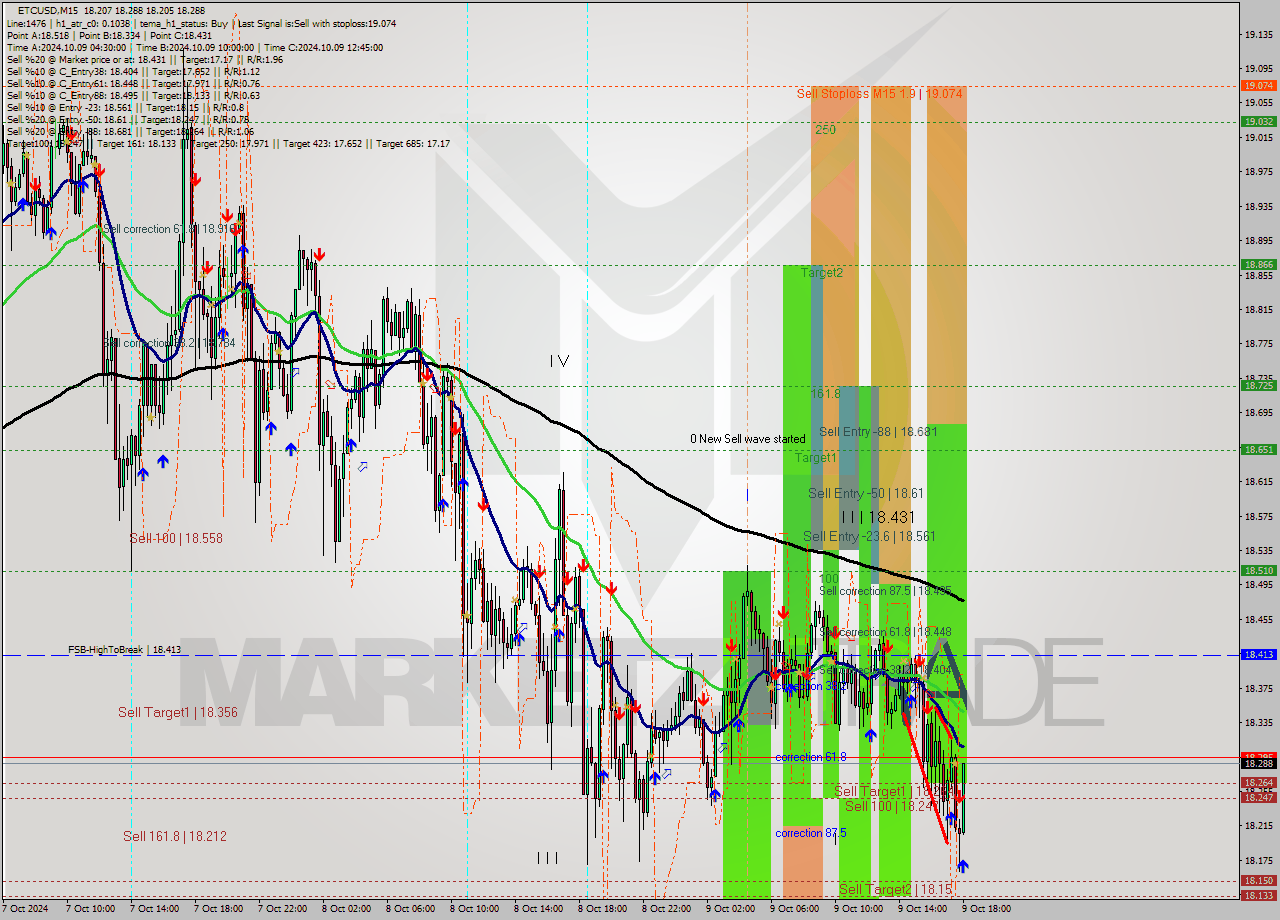The height and width of the screenshot is (920, 1280).
Task: Click the '0 New Sell wave started' text
Action: (747, 439)
